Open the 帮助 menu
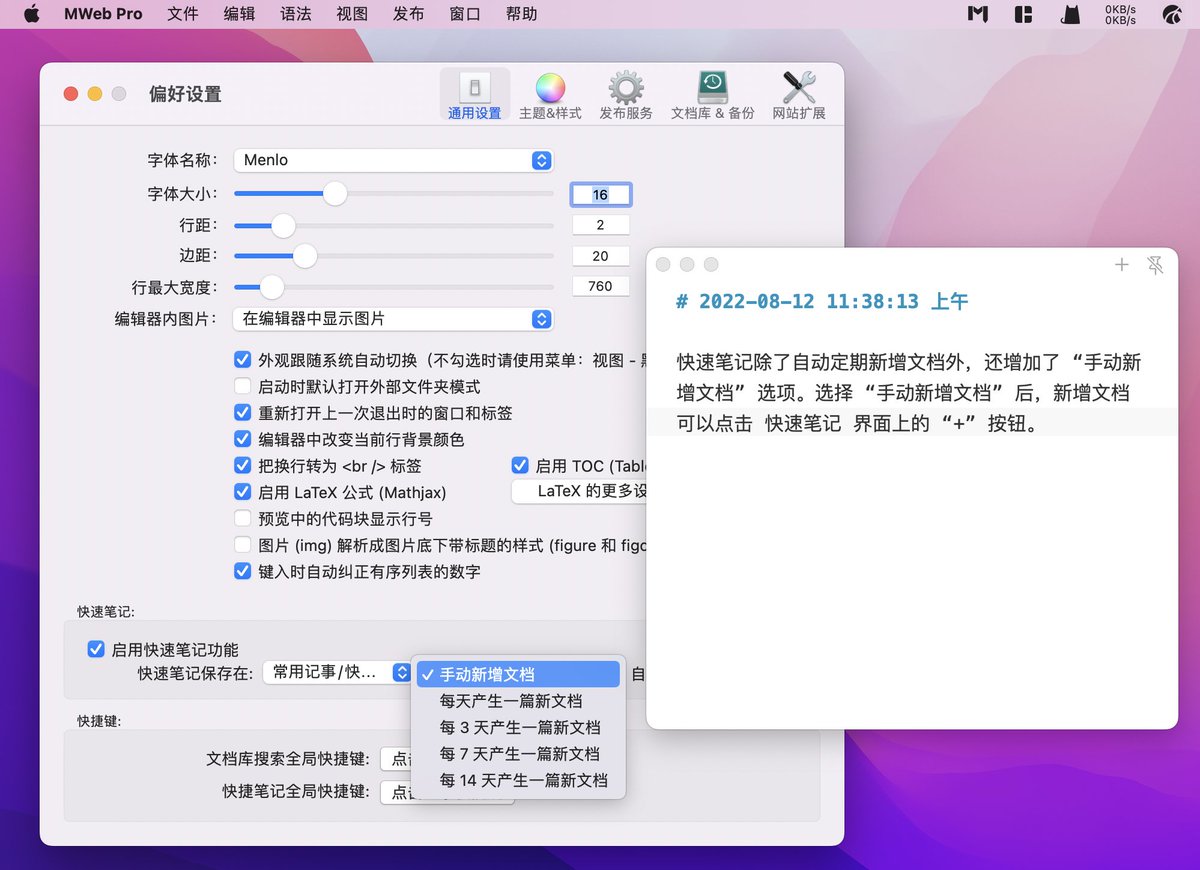Viewport: 1200px width, 870px height. point(522,14)
